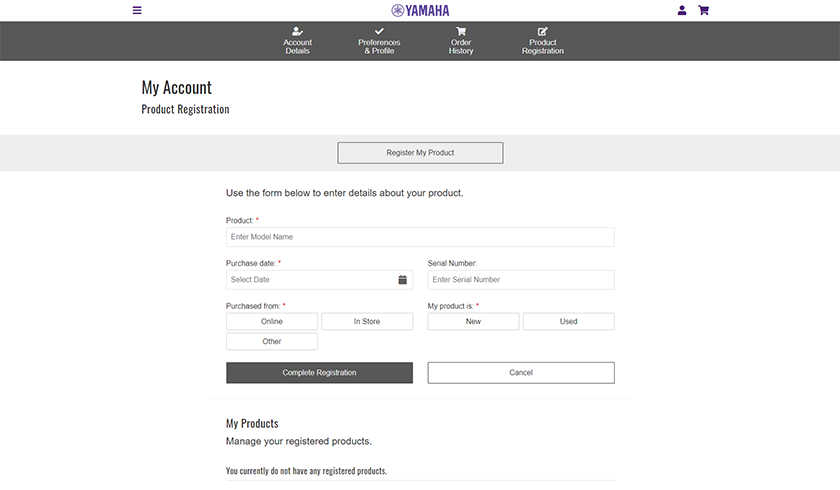Click the Preferences & Profile checkmark icon
The image size is (840, 490).
click(379, 32)
